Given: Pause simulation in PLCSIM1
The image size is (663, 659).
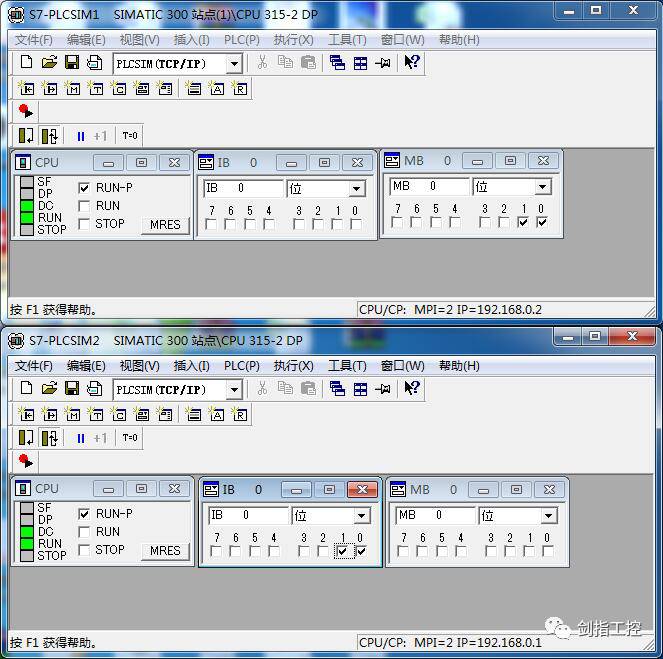Looking at the screenshot, I should point(81,137).
